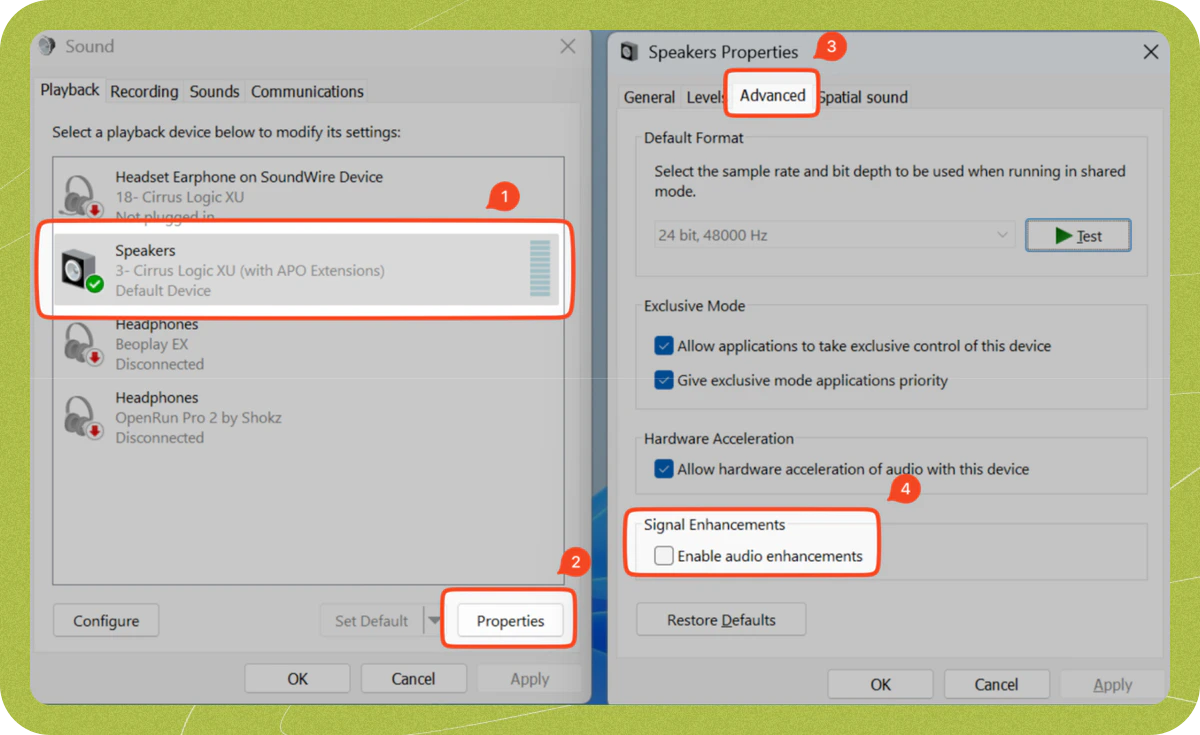The image size is (1200, 735).
Task: Click the Properties button in Sound window
Action: point(510,621)
